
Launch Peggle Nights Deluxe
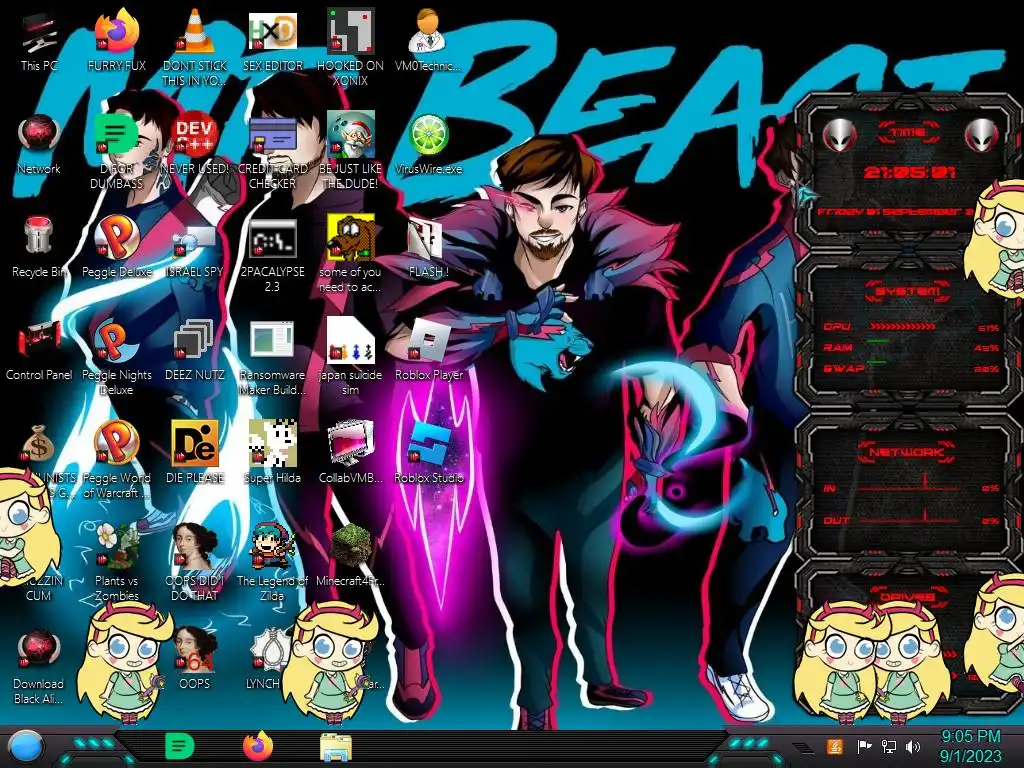pos(117,340)
